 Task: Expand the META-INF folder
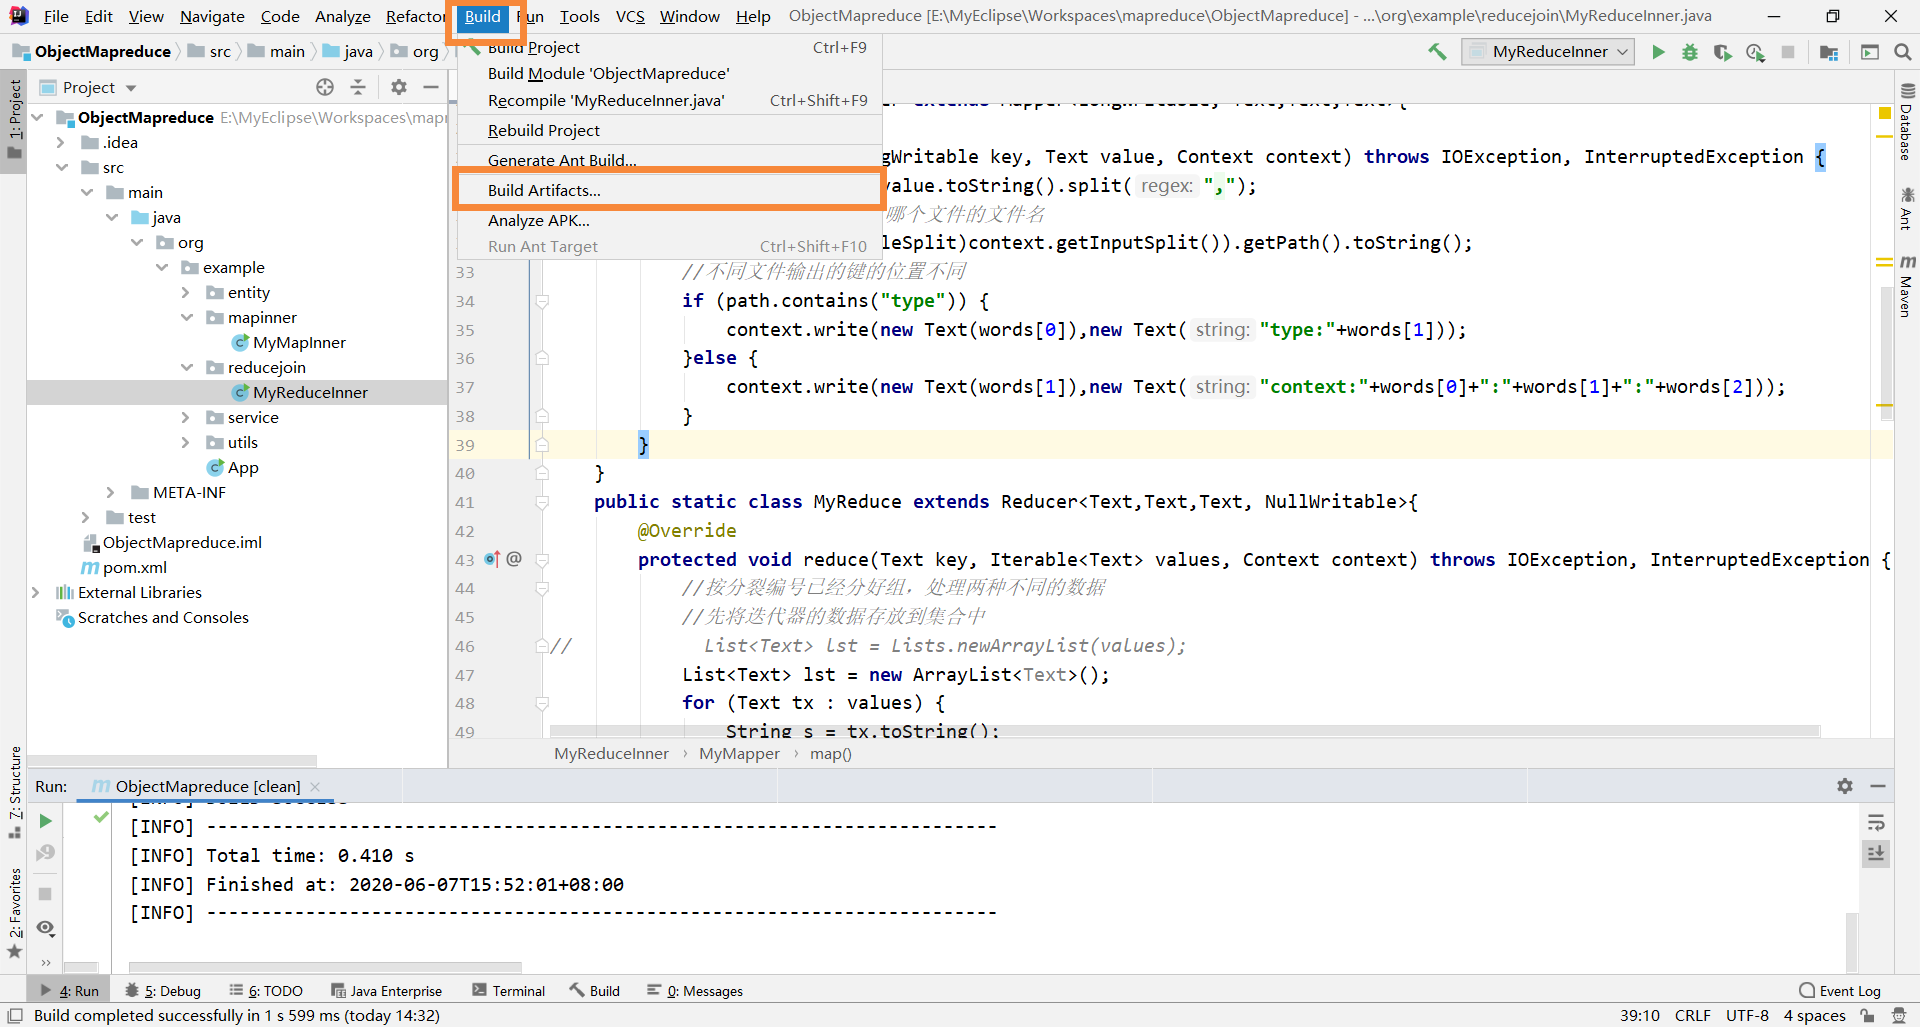111,492
